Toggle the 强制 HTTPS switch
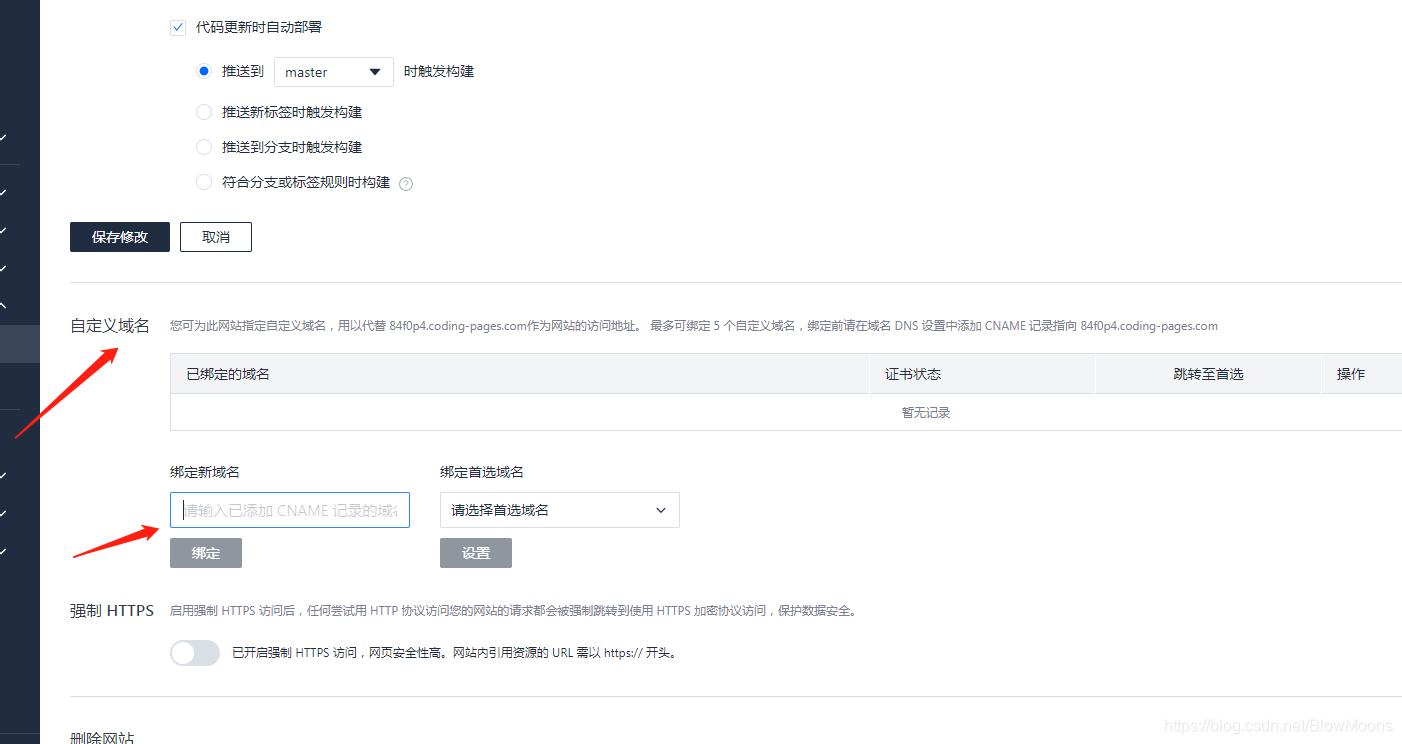 [195, 653]
